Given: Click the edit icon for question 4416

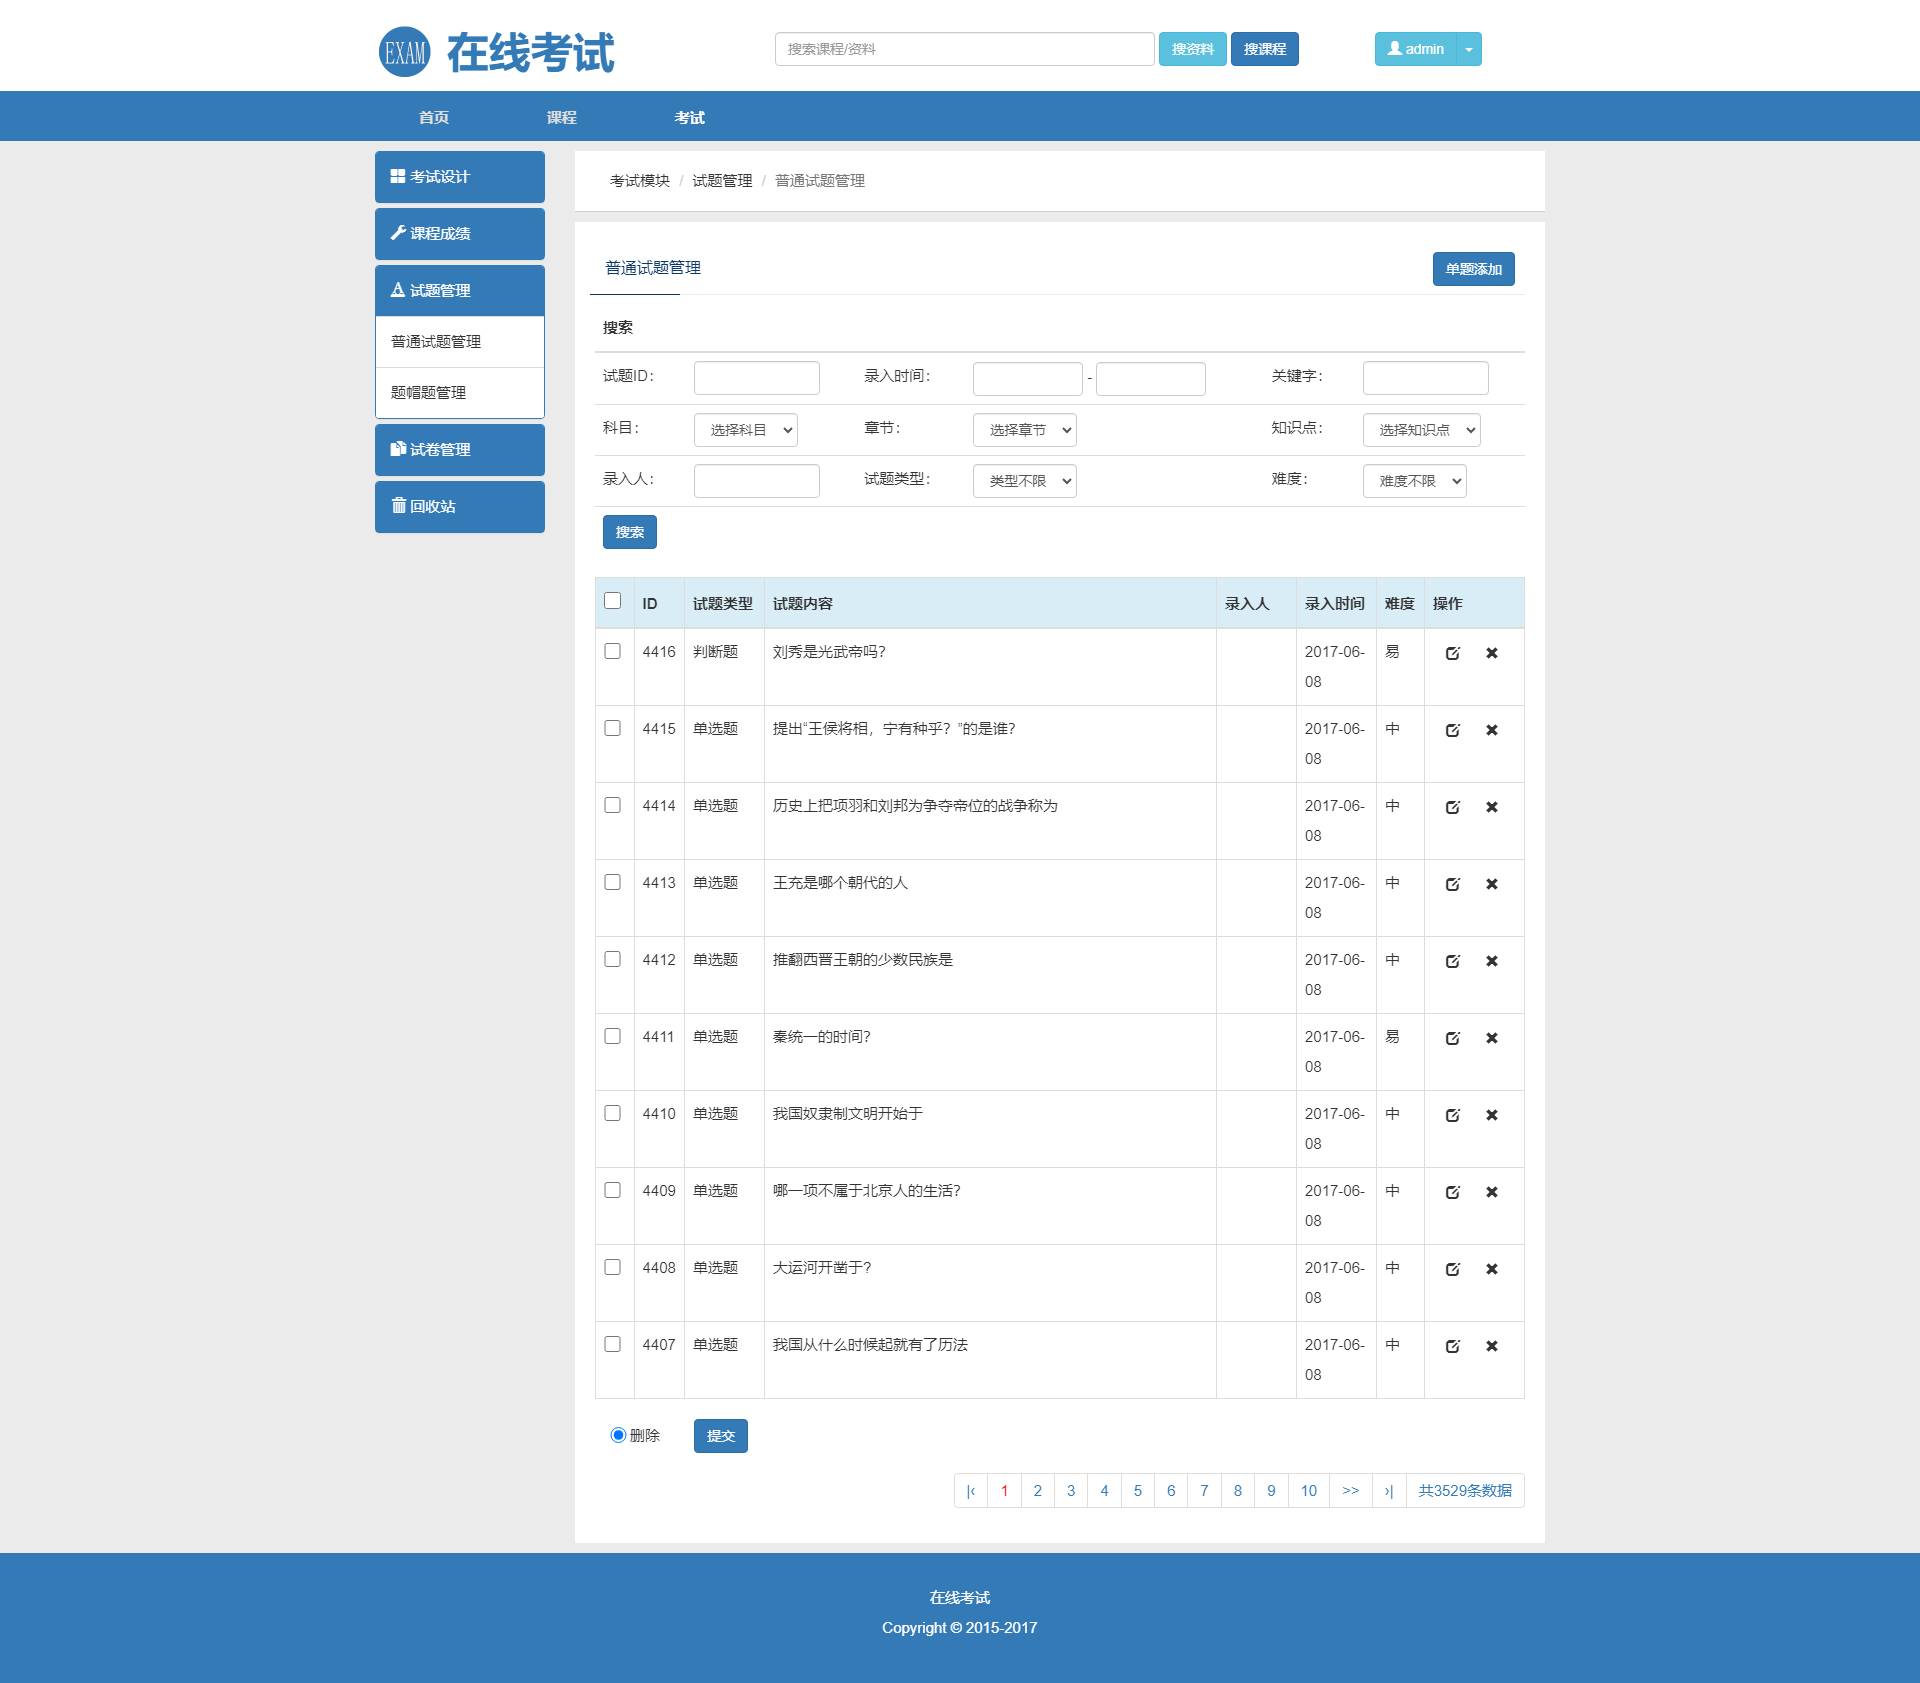Looking at the screenshot, I should click(1452, 653).
